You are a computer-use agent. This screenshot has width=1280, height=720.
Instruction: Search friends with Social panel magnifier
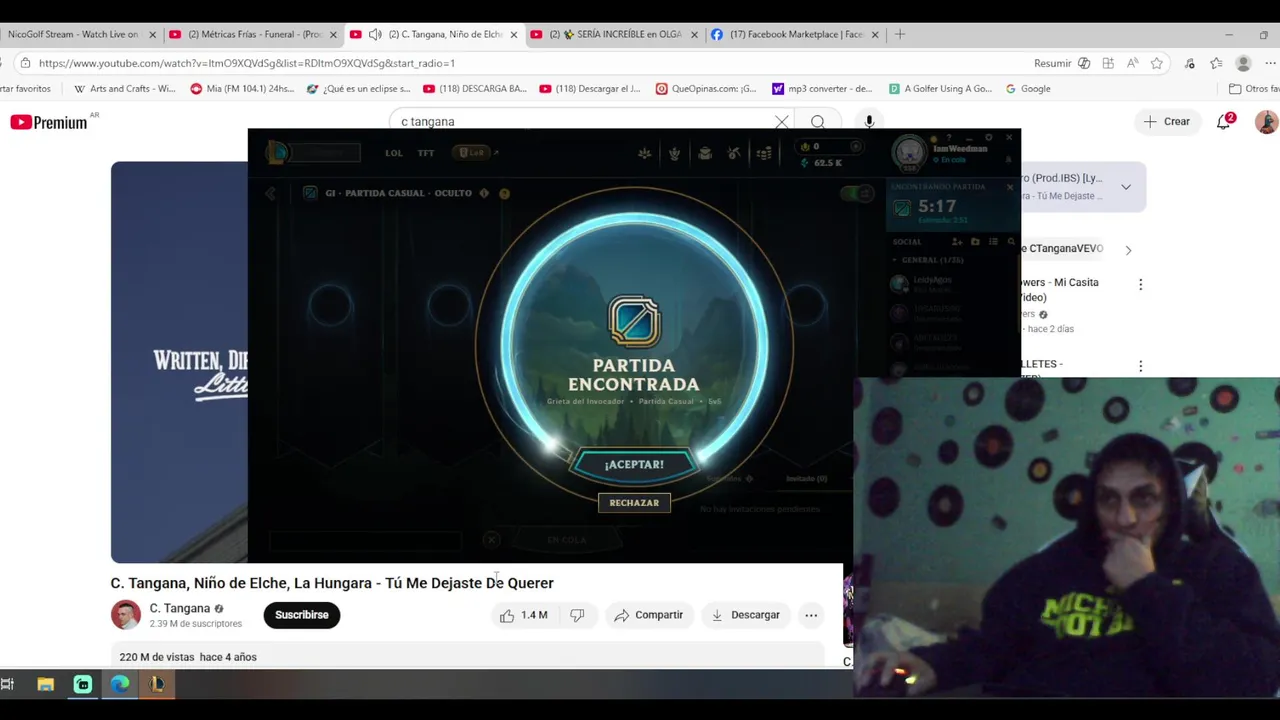(x=1011, y=241)
